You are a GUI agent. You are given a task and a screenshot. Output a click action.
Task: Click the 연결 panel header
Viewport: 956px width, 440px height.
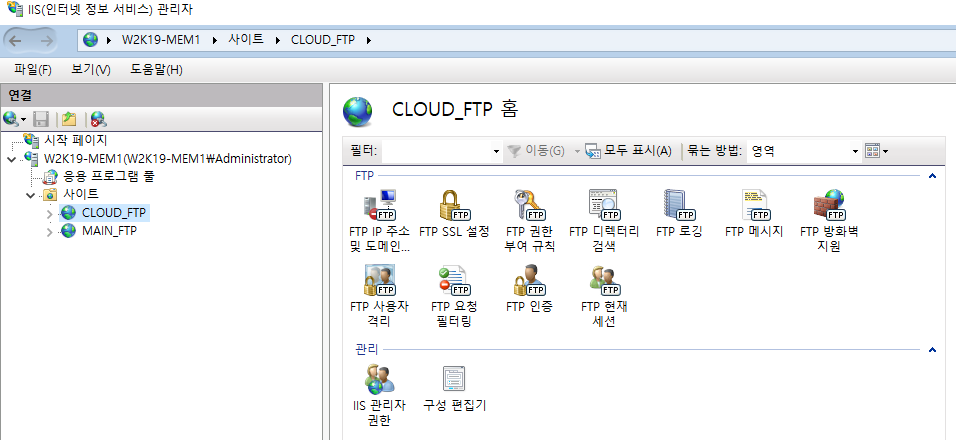(x=161, y=95)
